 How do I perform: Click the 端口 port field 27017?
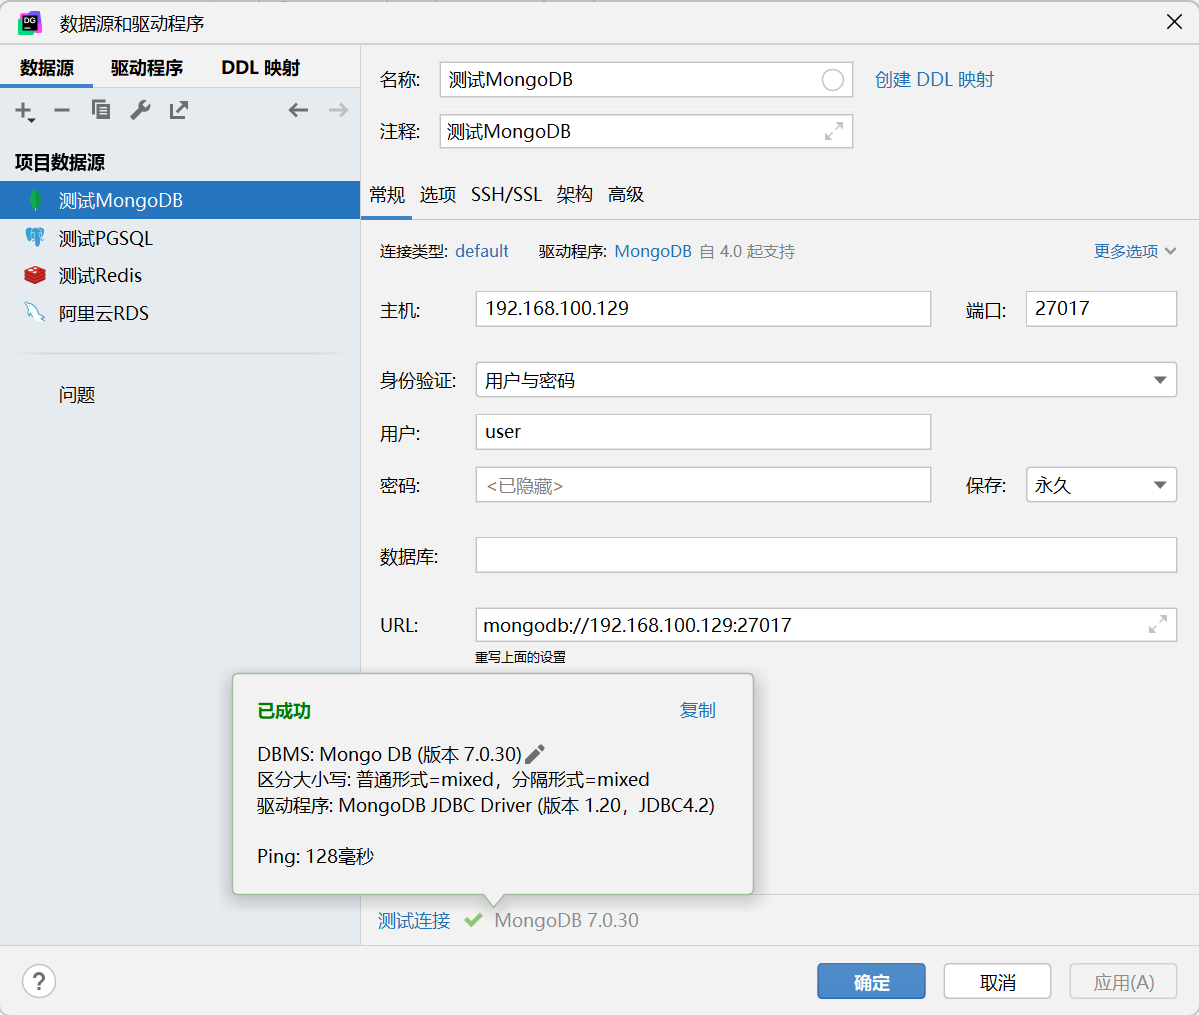1101,308
